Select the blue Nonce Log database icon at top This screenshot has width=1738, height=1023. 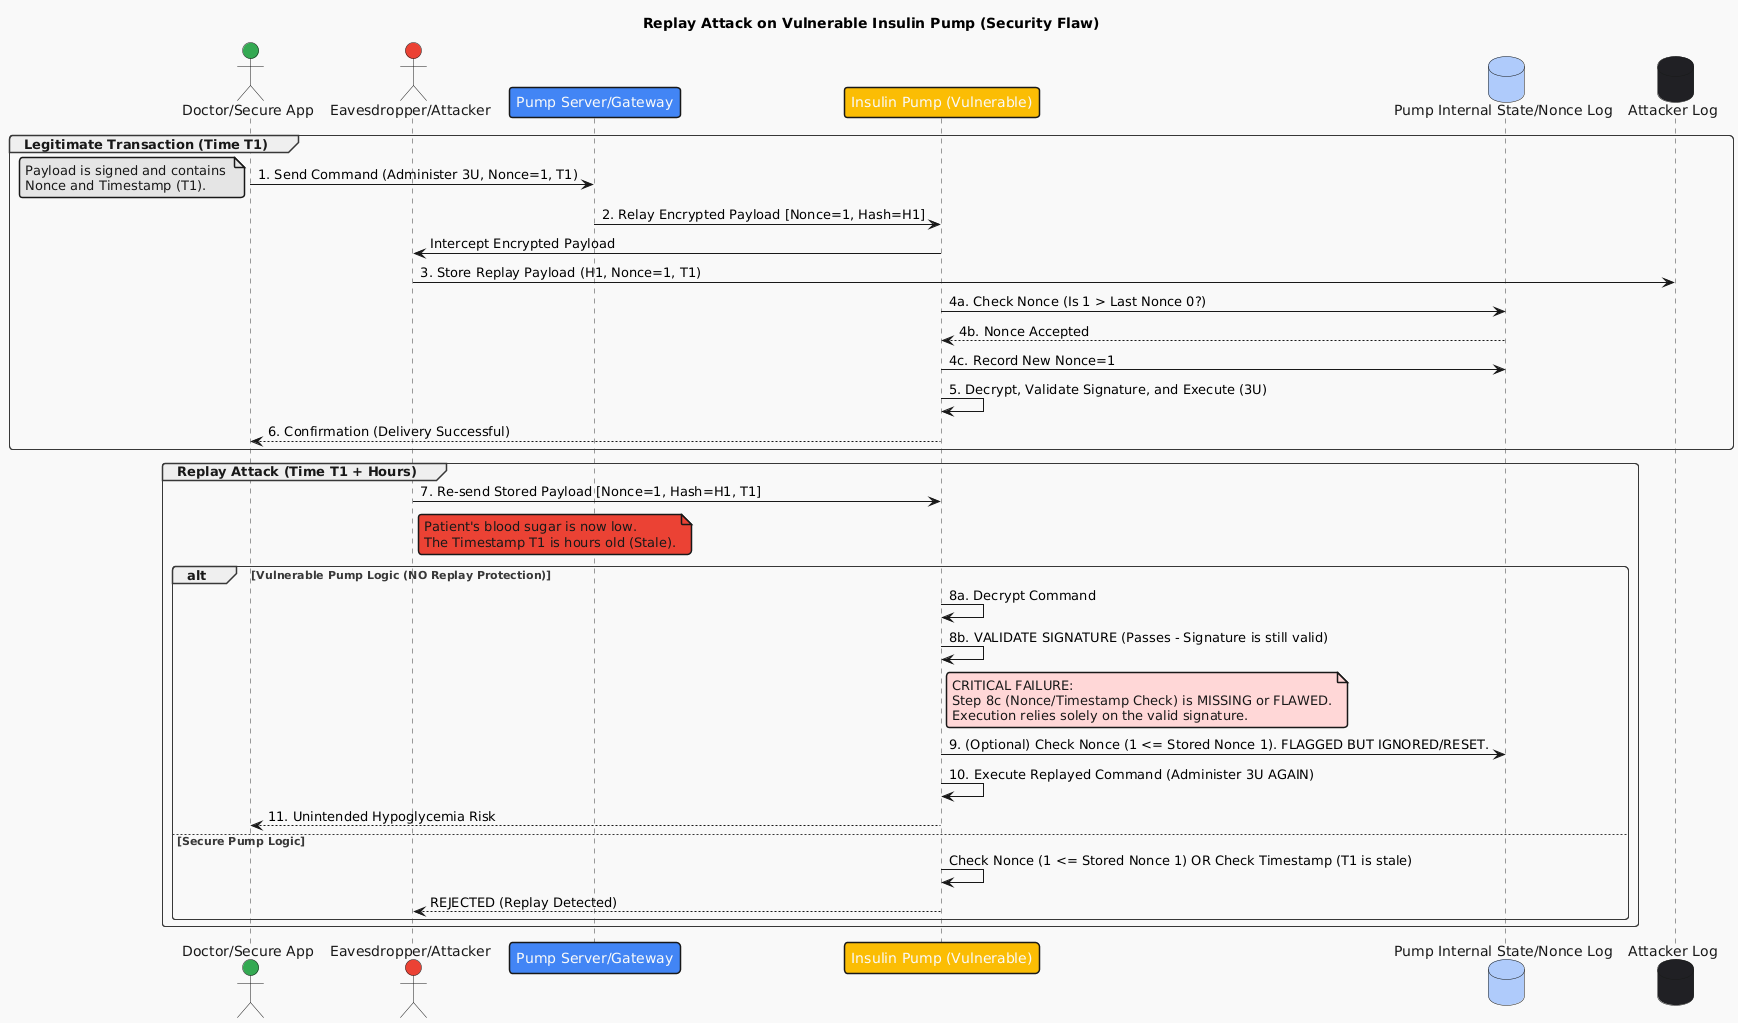(x=1505, y=79)
